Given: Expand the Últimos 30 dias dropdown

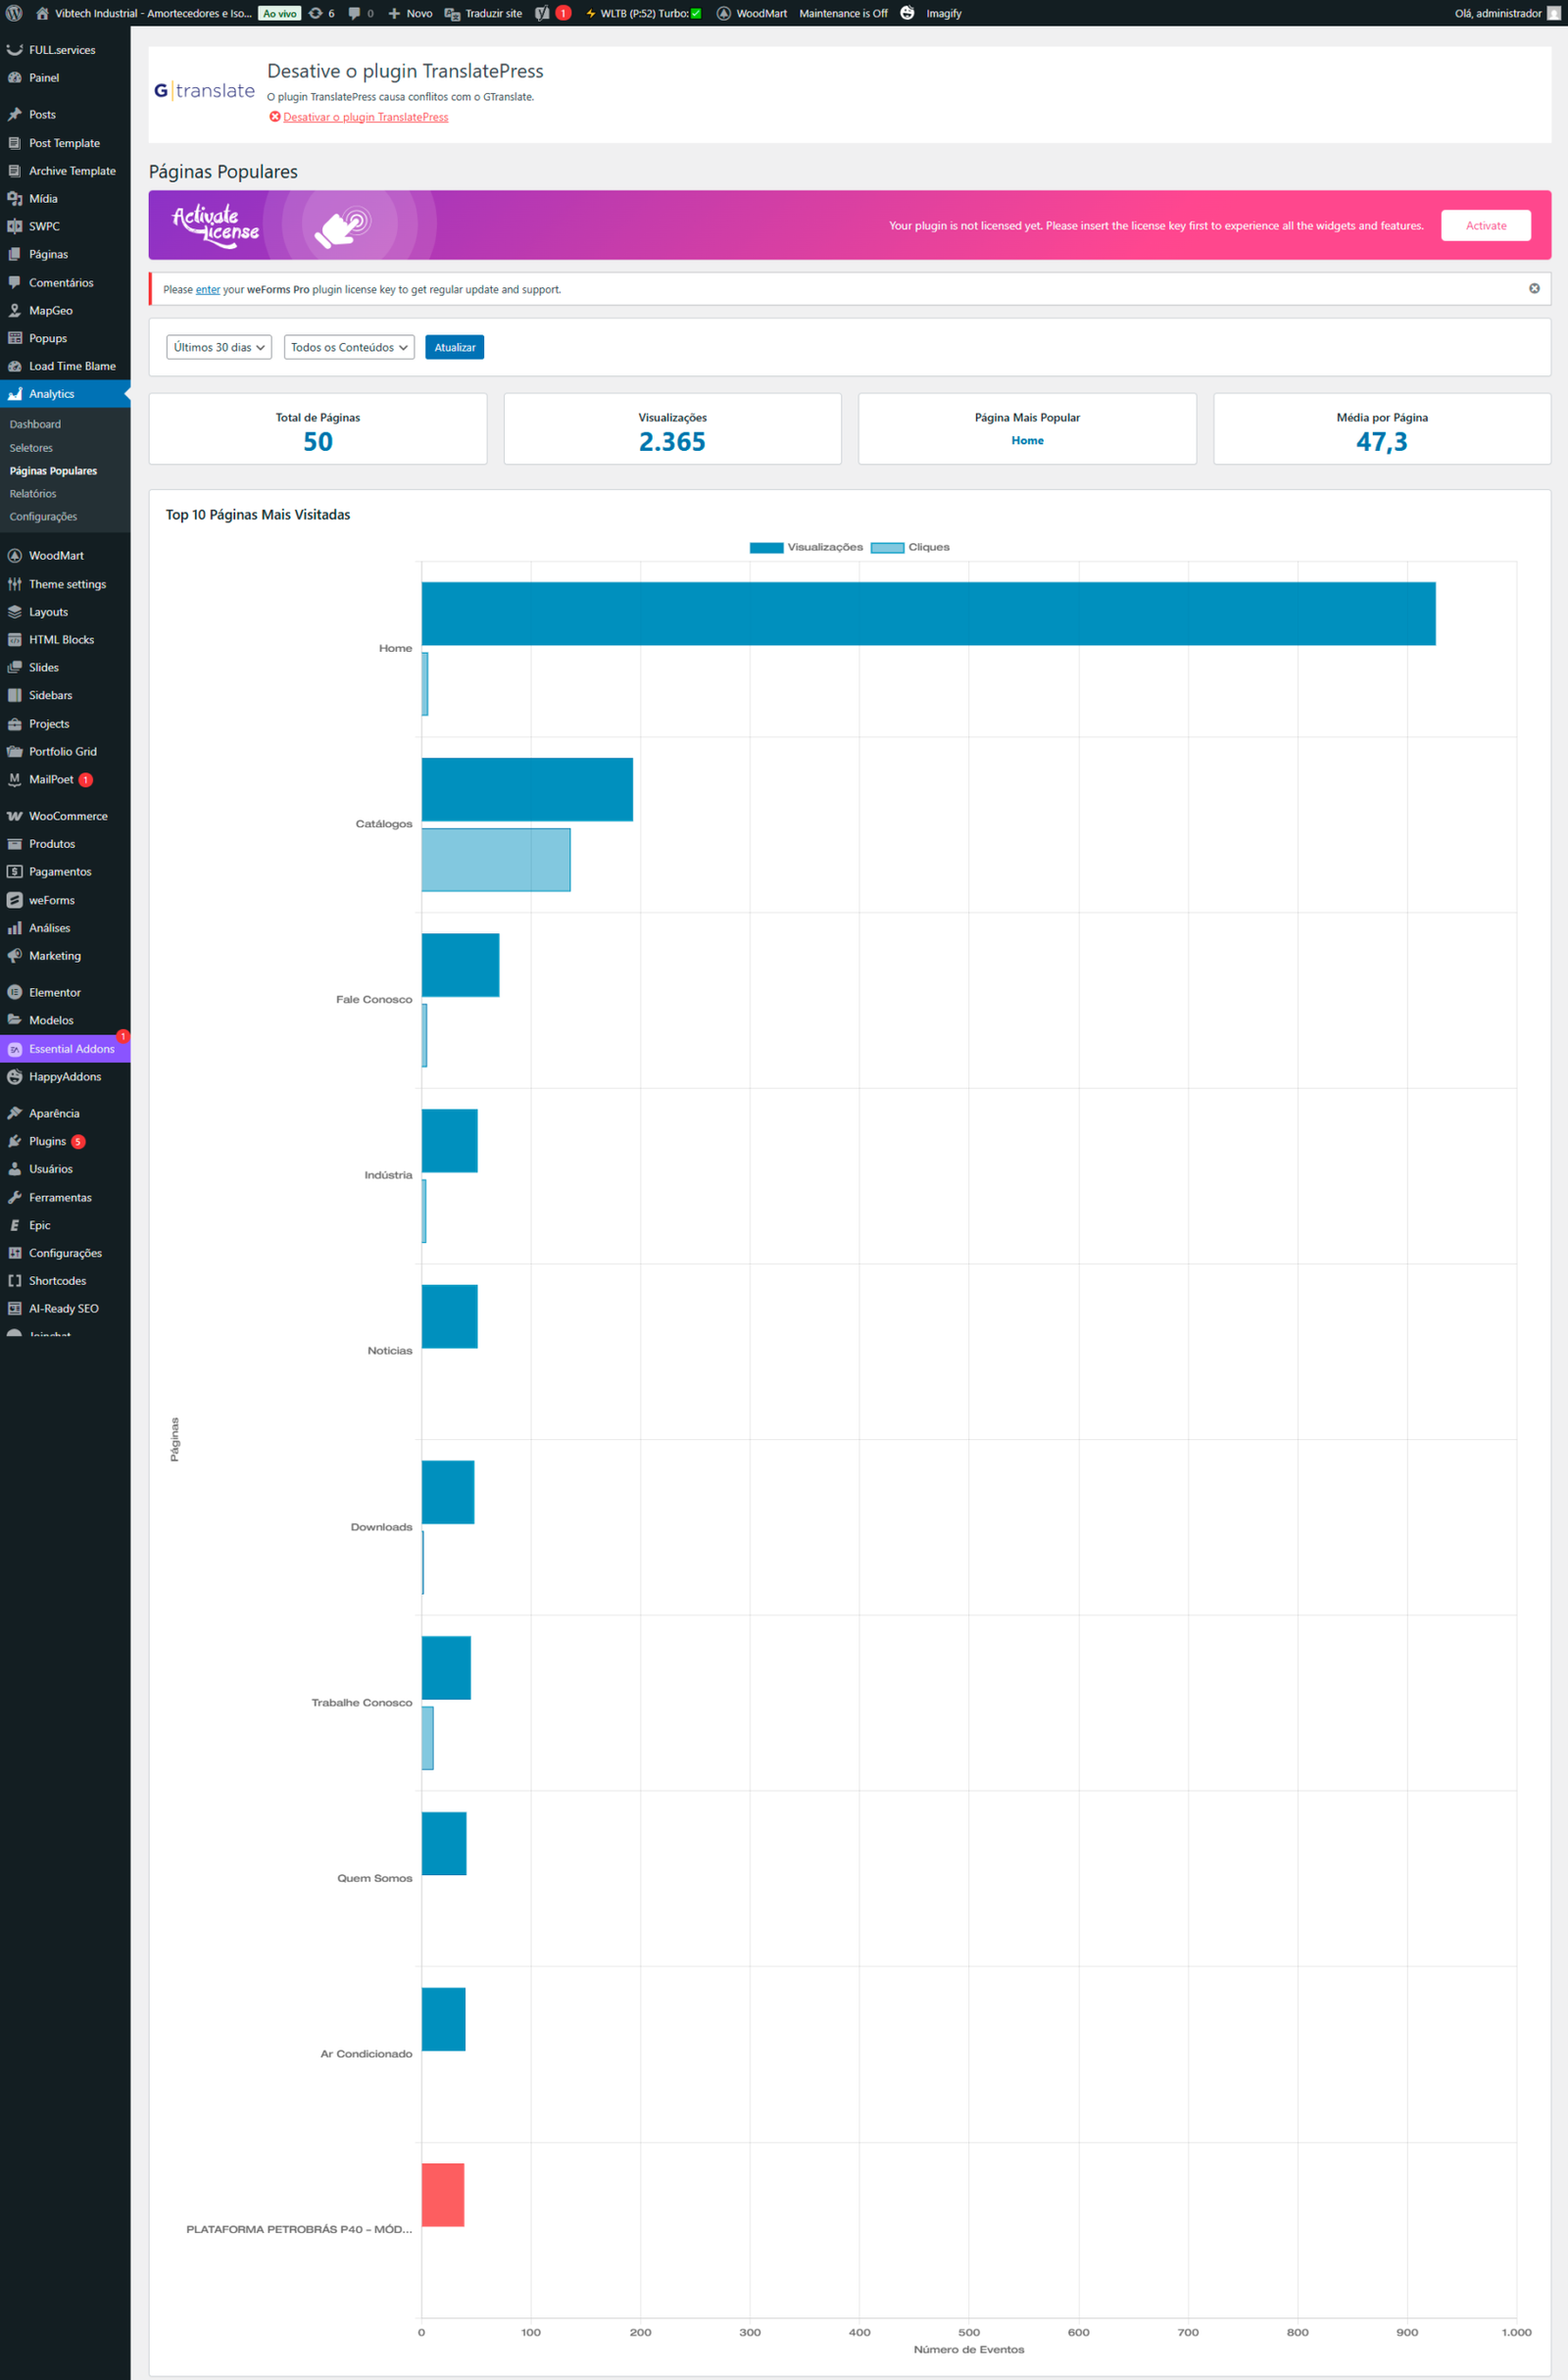Looking at the screenshot, I should [x=219, y=347].
